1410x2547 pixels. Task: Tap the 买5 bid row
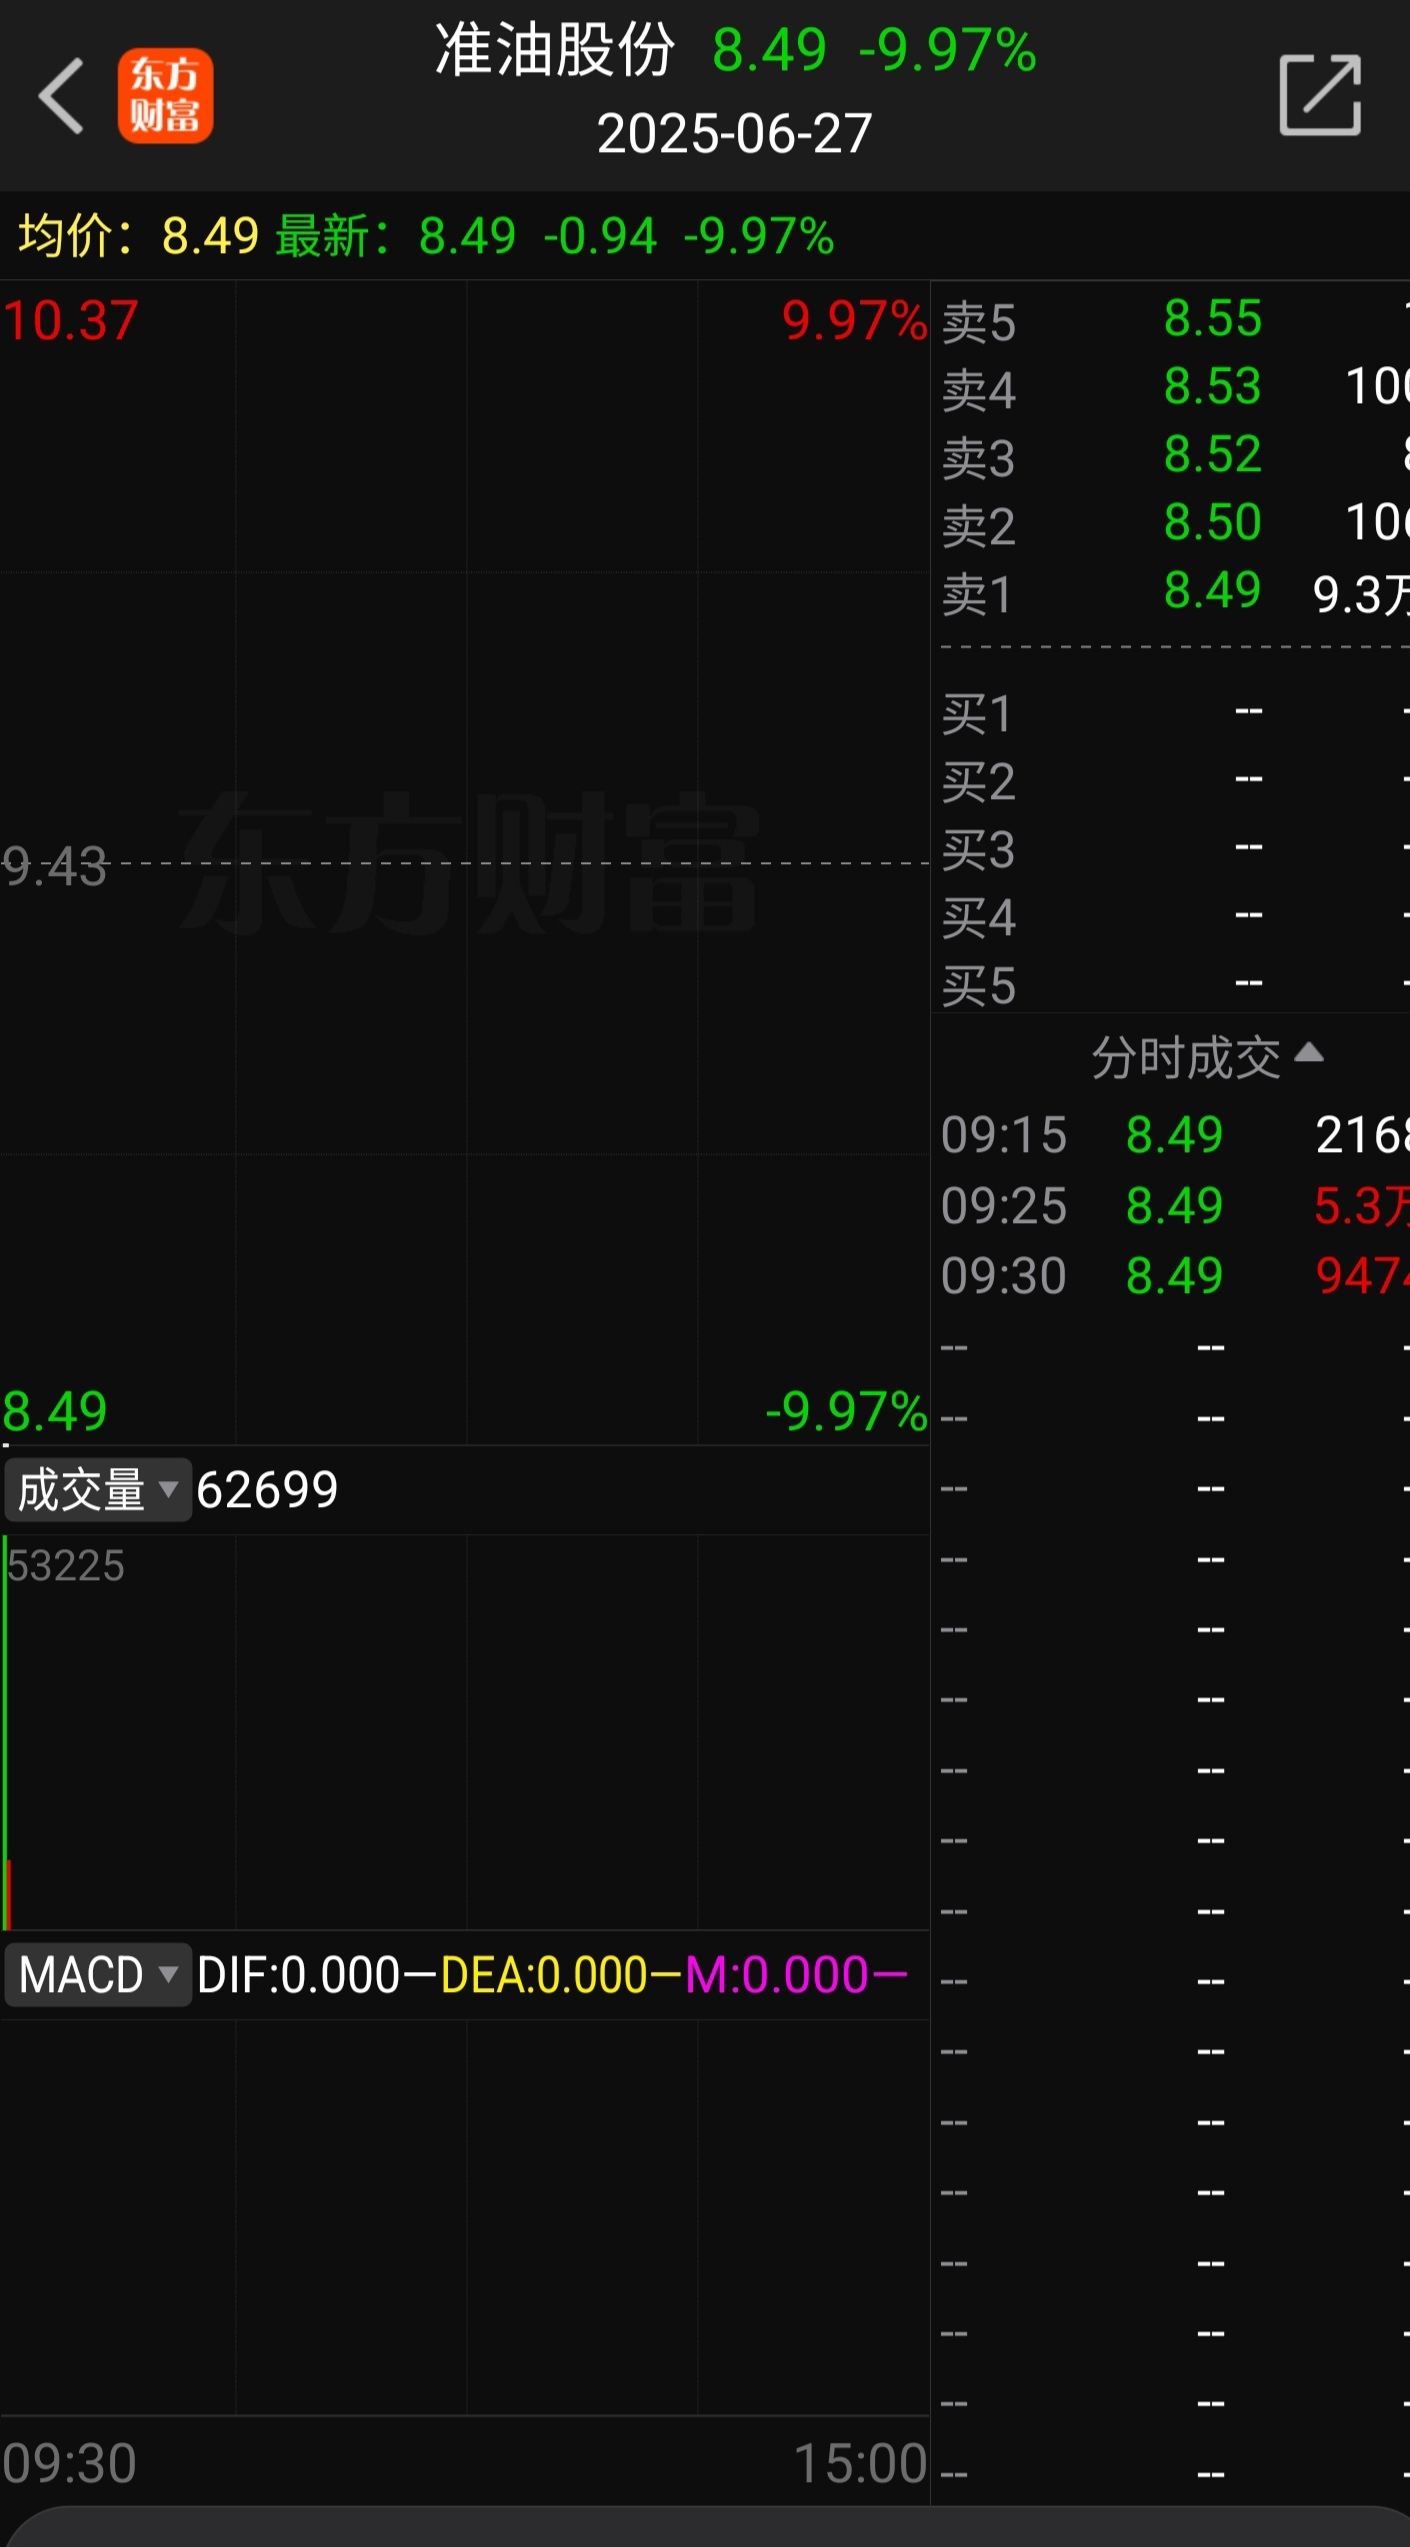tap(1175, 985)
